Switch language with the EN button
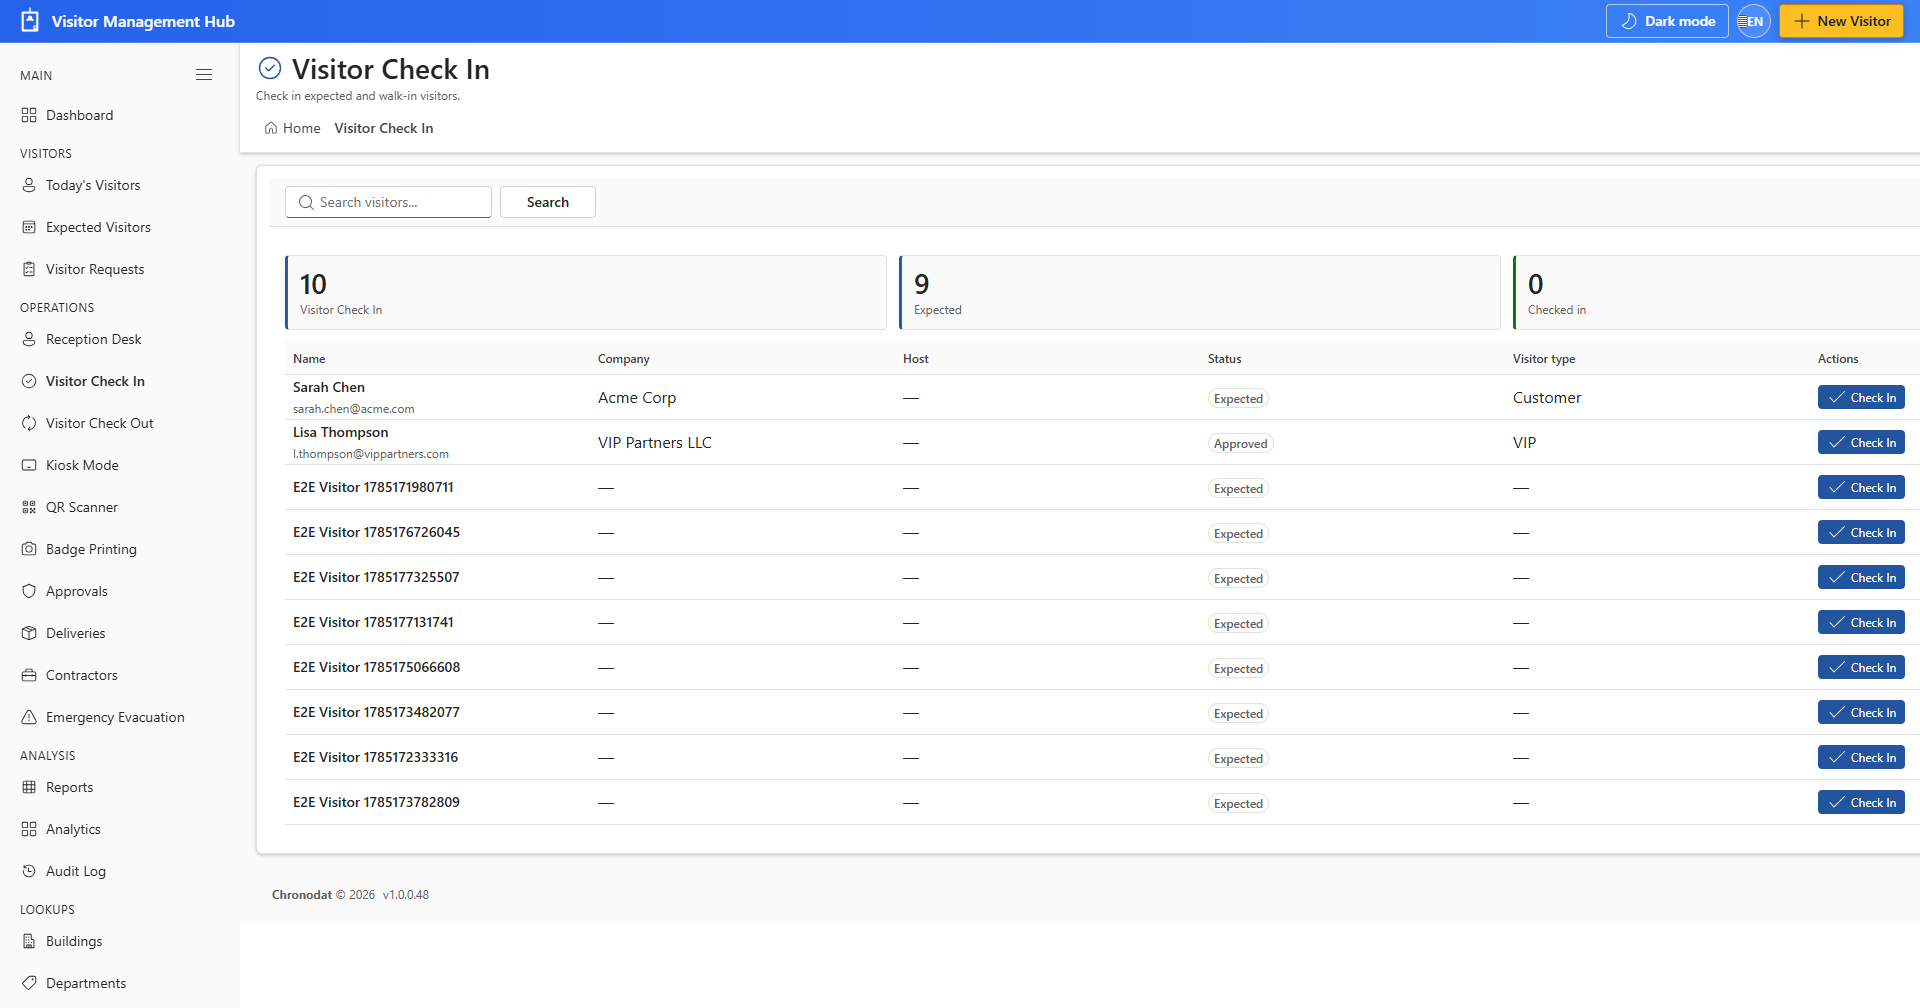The image size is (1920, 1008). [1754, 21]
